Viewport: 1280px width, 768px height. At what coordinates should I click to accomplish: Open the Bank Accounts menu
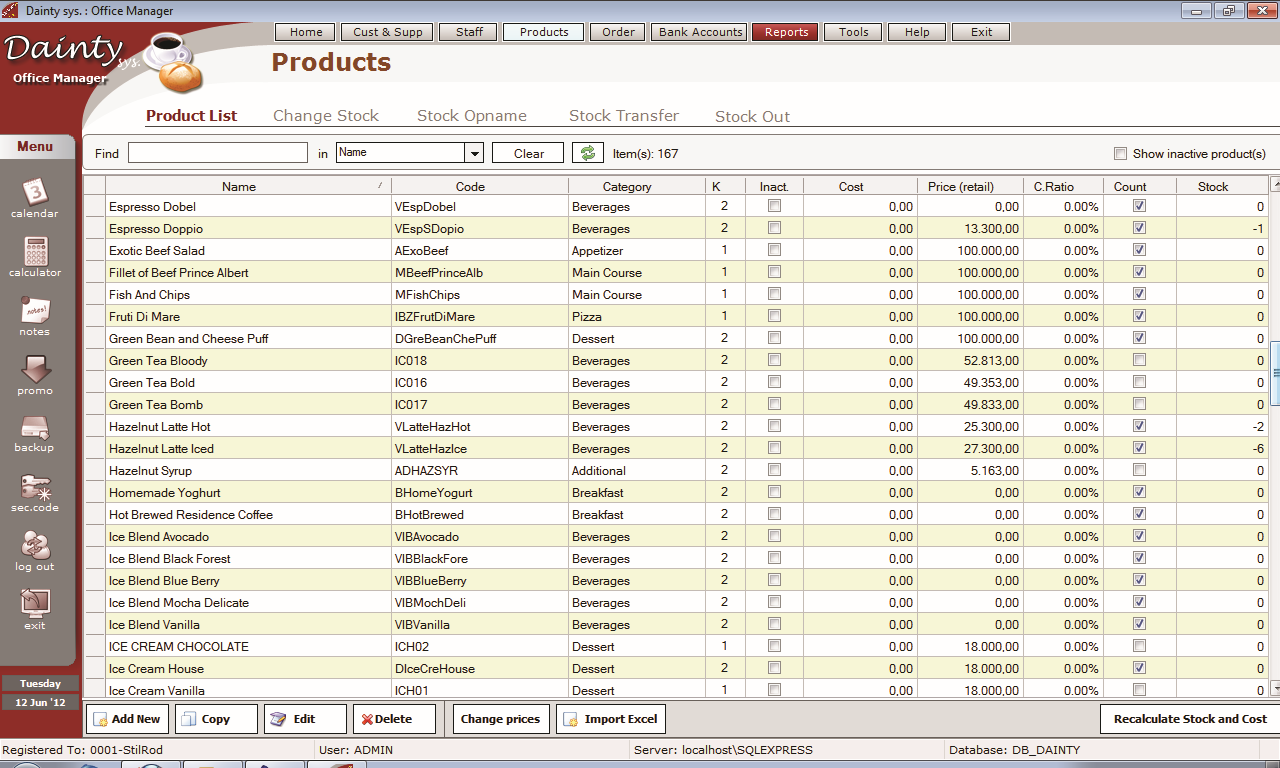tap(700, 32)
